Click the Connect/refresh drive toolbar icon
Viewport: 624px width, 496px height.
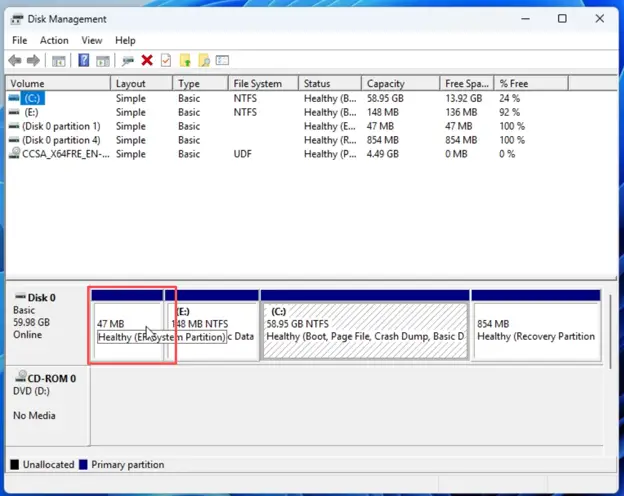click(128, 61)
